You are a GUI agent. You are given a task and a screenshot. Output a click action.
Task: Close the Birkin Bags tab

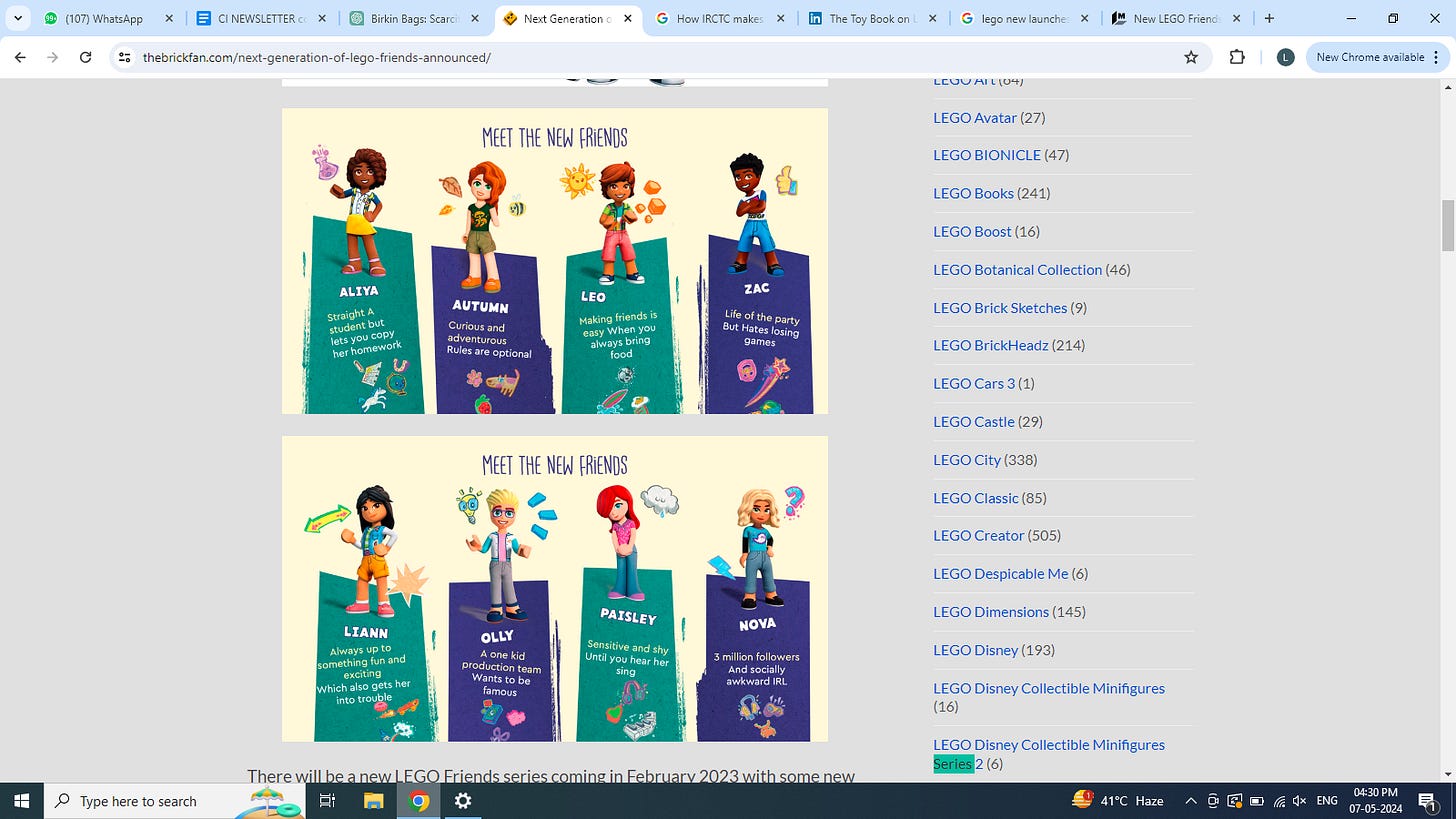point(474,18)
